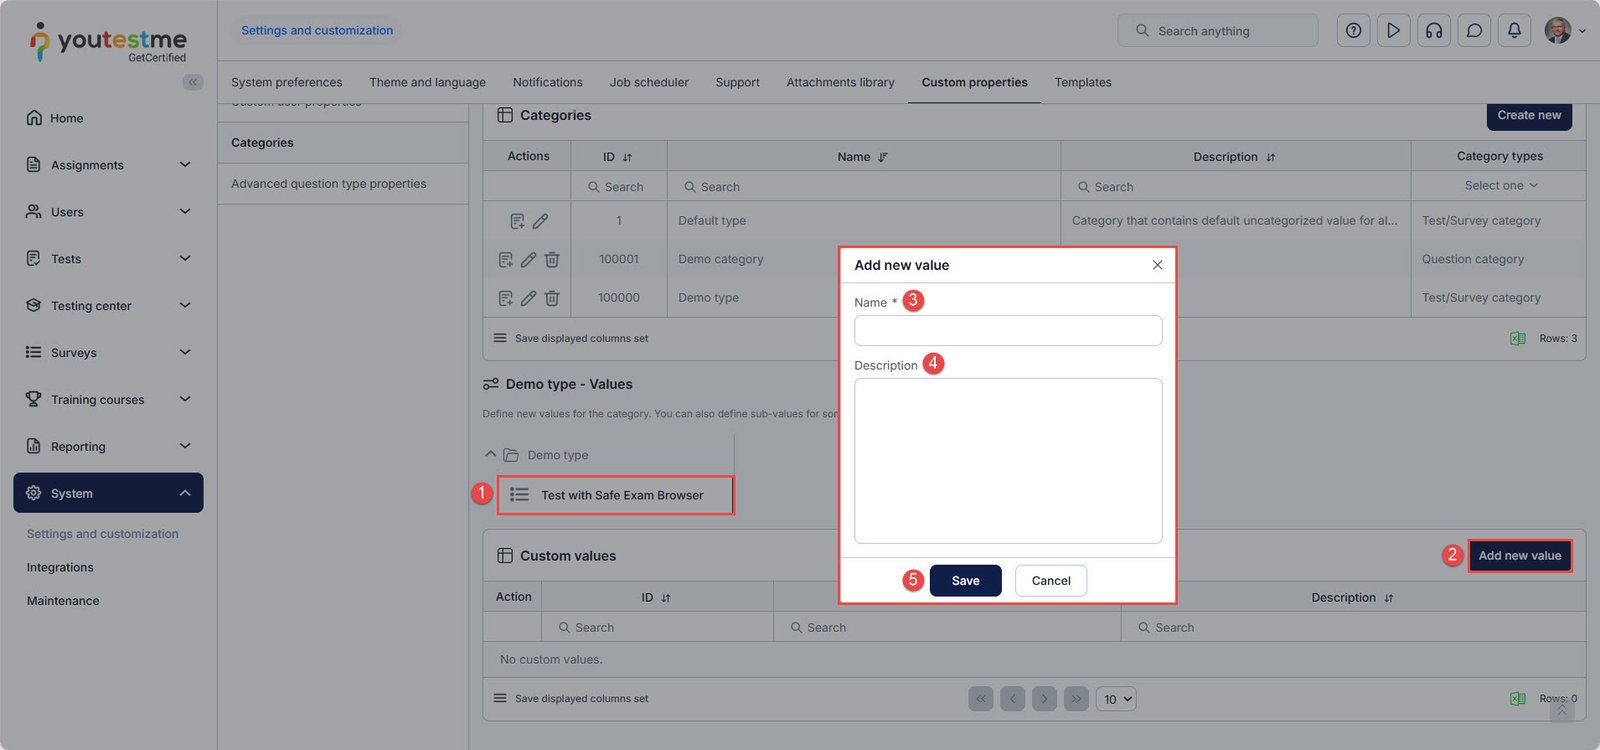This screenshot has width=1600, height=750.
Task: Collapse the sidebar with double-arrow icon
Action: pos(192,82)
